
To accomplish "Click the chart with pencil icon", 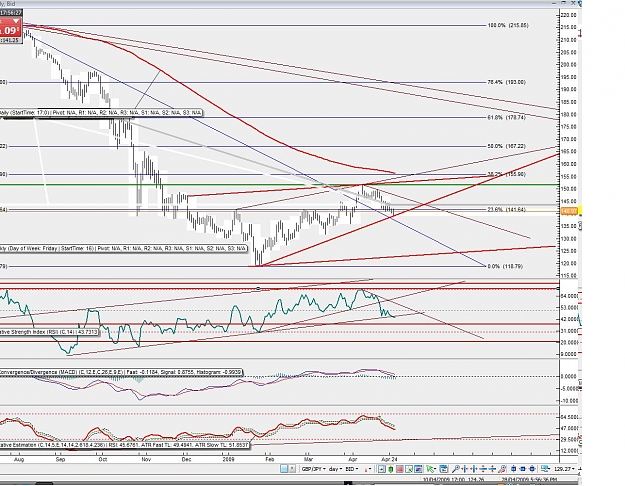I will tap(409, 469).
